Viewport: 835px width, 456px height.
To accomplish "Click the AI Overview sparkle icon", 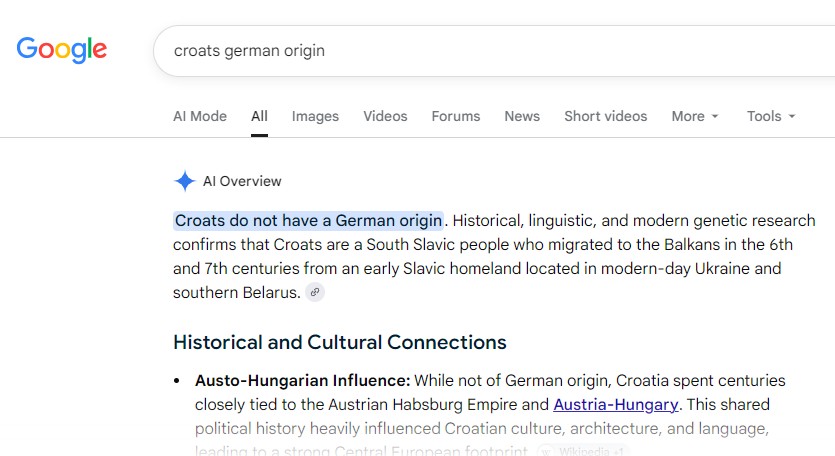I will tap(185, 181).
